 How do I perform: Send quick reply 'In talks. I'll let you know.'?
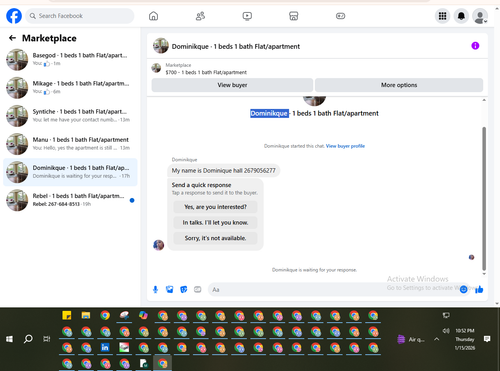pyautogui.click(x=215, y=222)
